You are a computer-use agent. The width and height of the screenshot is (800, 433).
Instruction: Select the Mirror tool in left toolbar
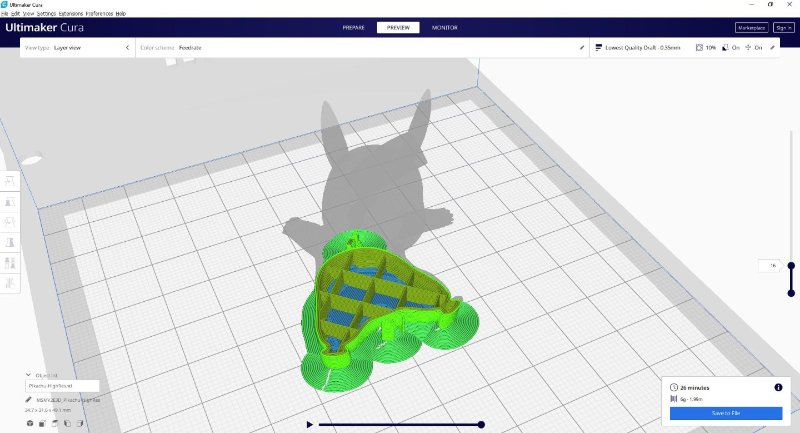tap(10, 242)
